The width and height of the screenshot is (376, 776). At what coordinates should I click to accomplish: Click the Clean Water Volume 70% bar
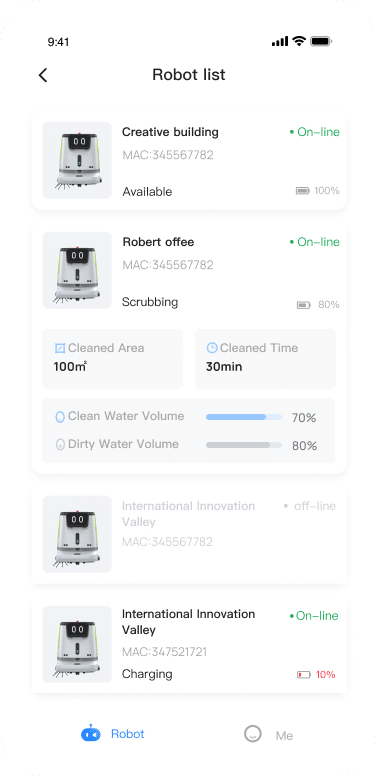click(x=244, y=417)
